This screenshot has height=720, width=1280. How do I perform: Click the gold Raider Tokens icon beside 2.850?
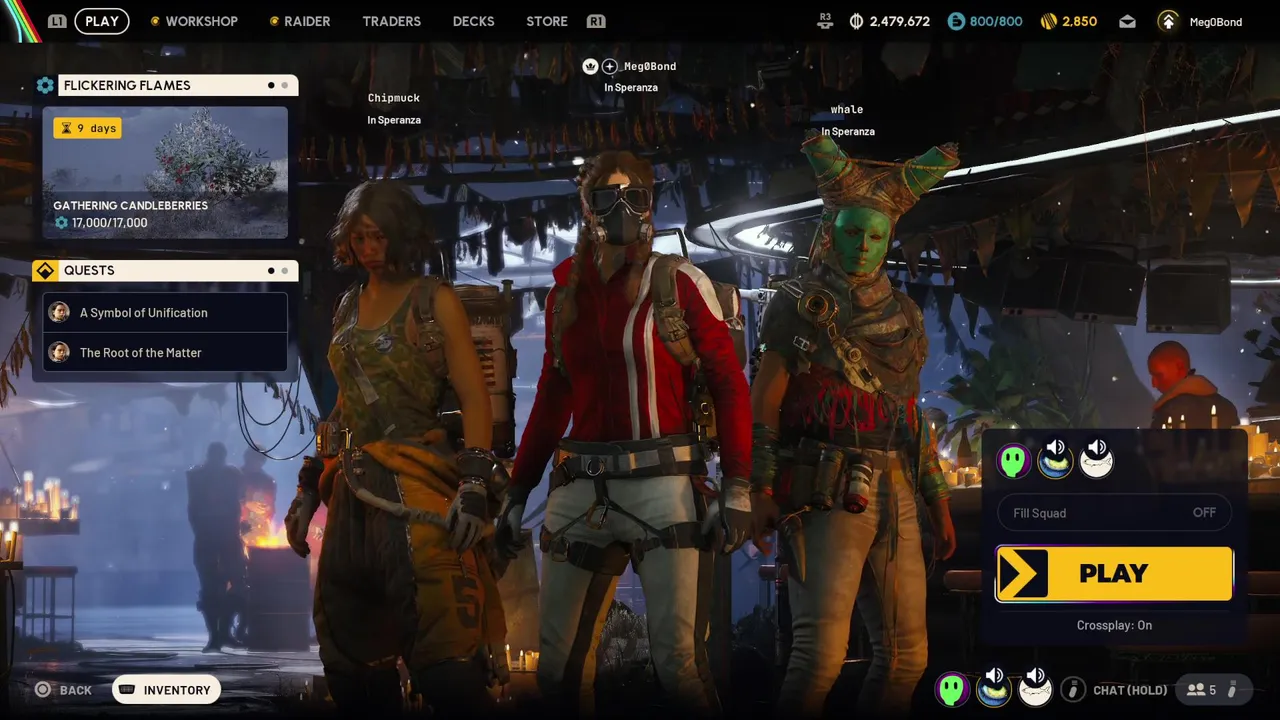point(1049,21)
